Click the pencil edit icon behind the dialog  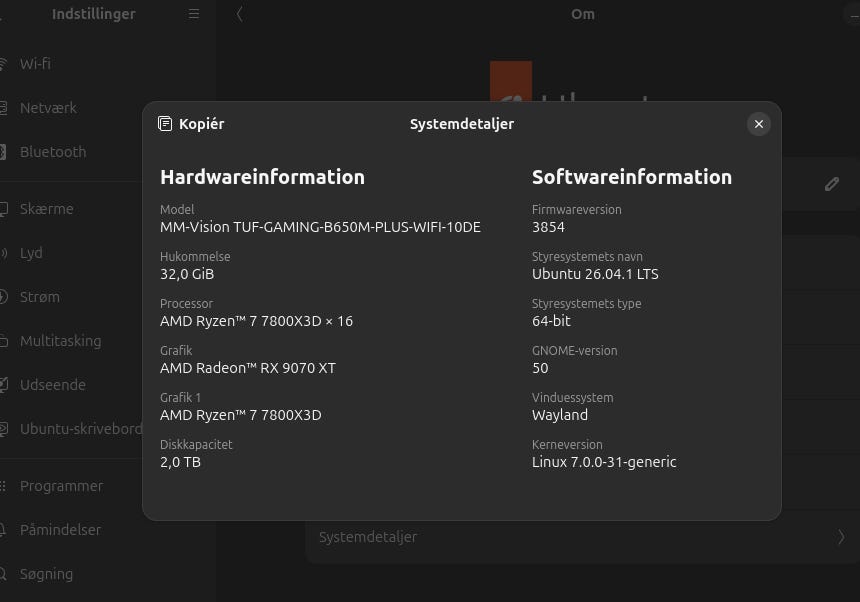831,184
